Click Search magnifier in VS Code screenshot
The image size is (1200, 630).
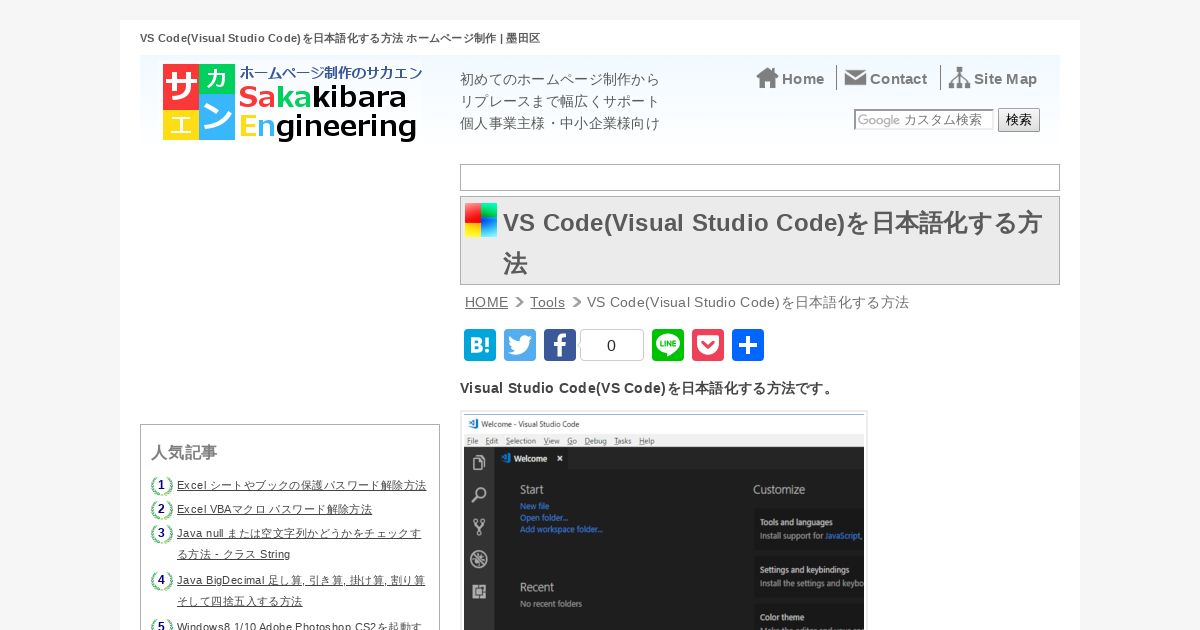tap(479, 495)
